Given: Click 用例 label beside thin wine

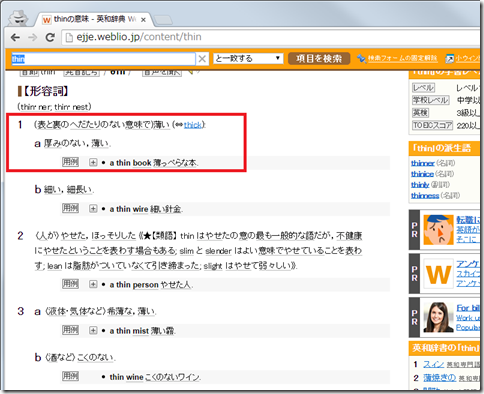Looking at the screenshot, I should click(x=70, y=376).
